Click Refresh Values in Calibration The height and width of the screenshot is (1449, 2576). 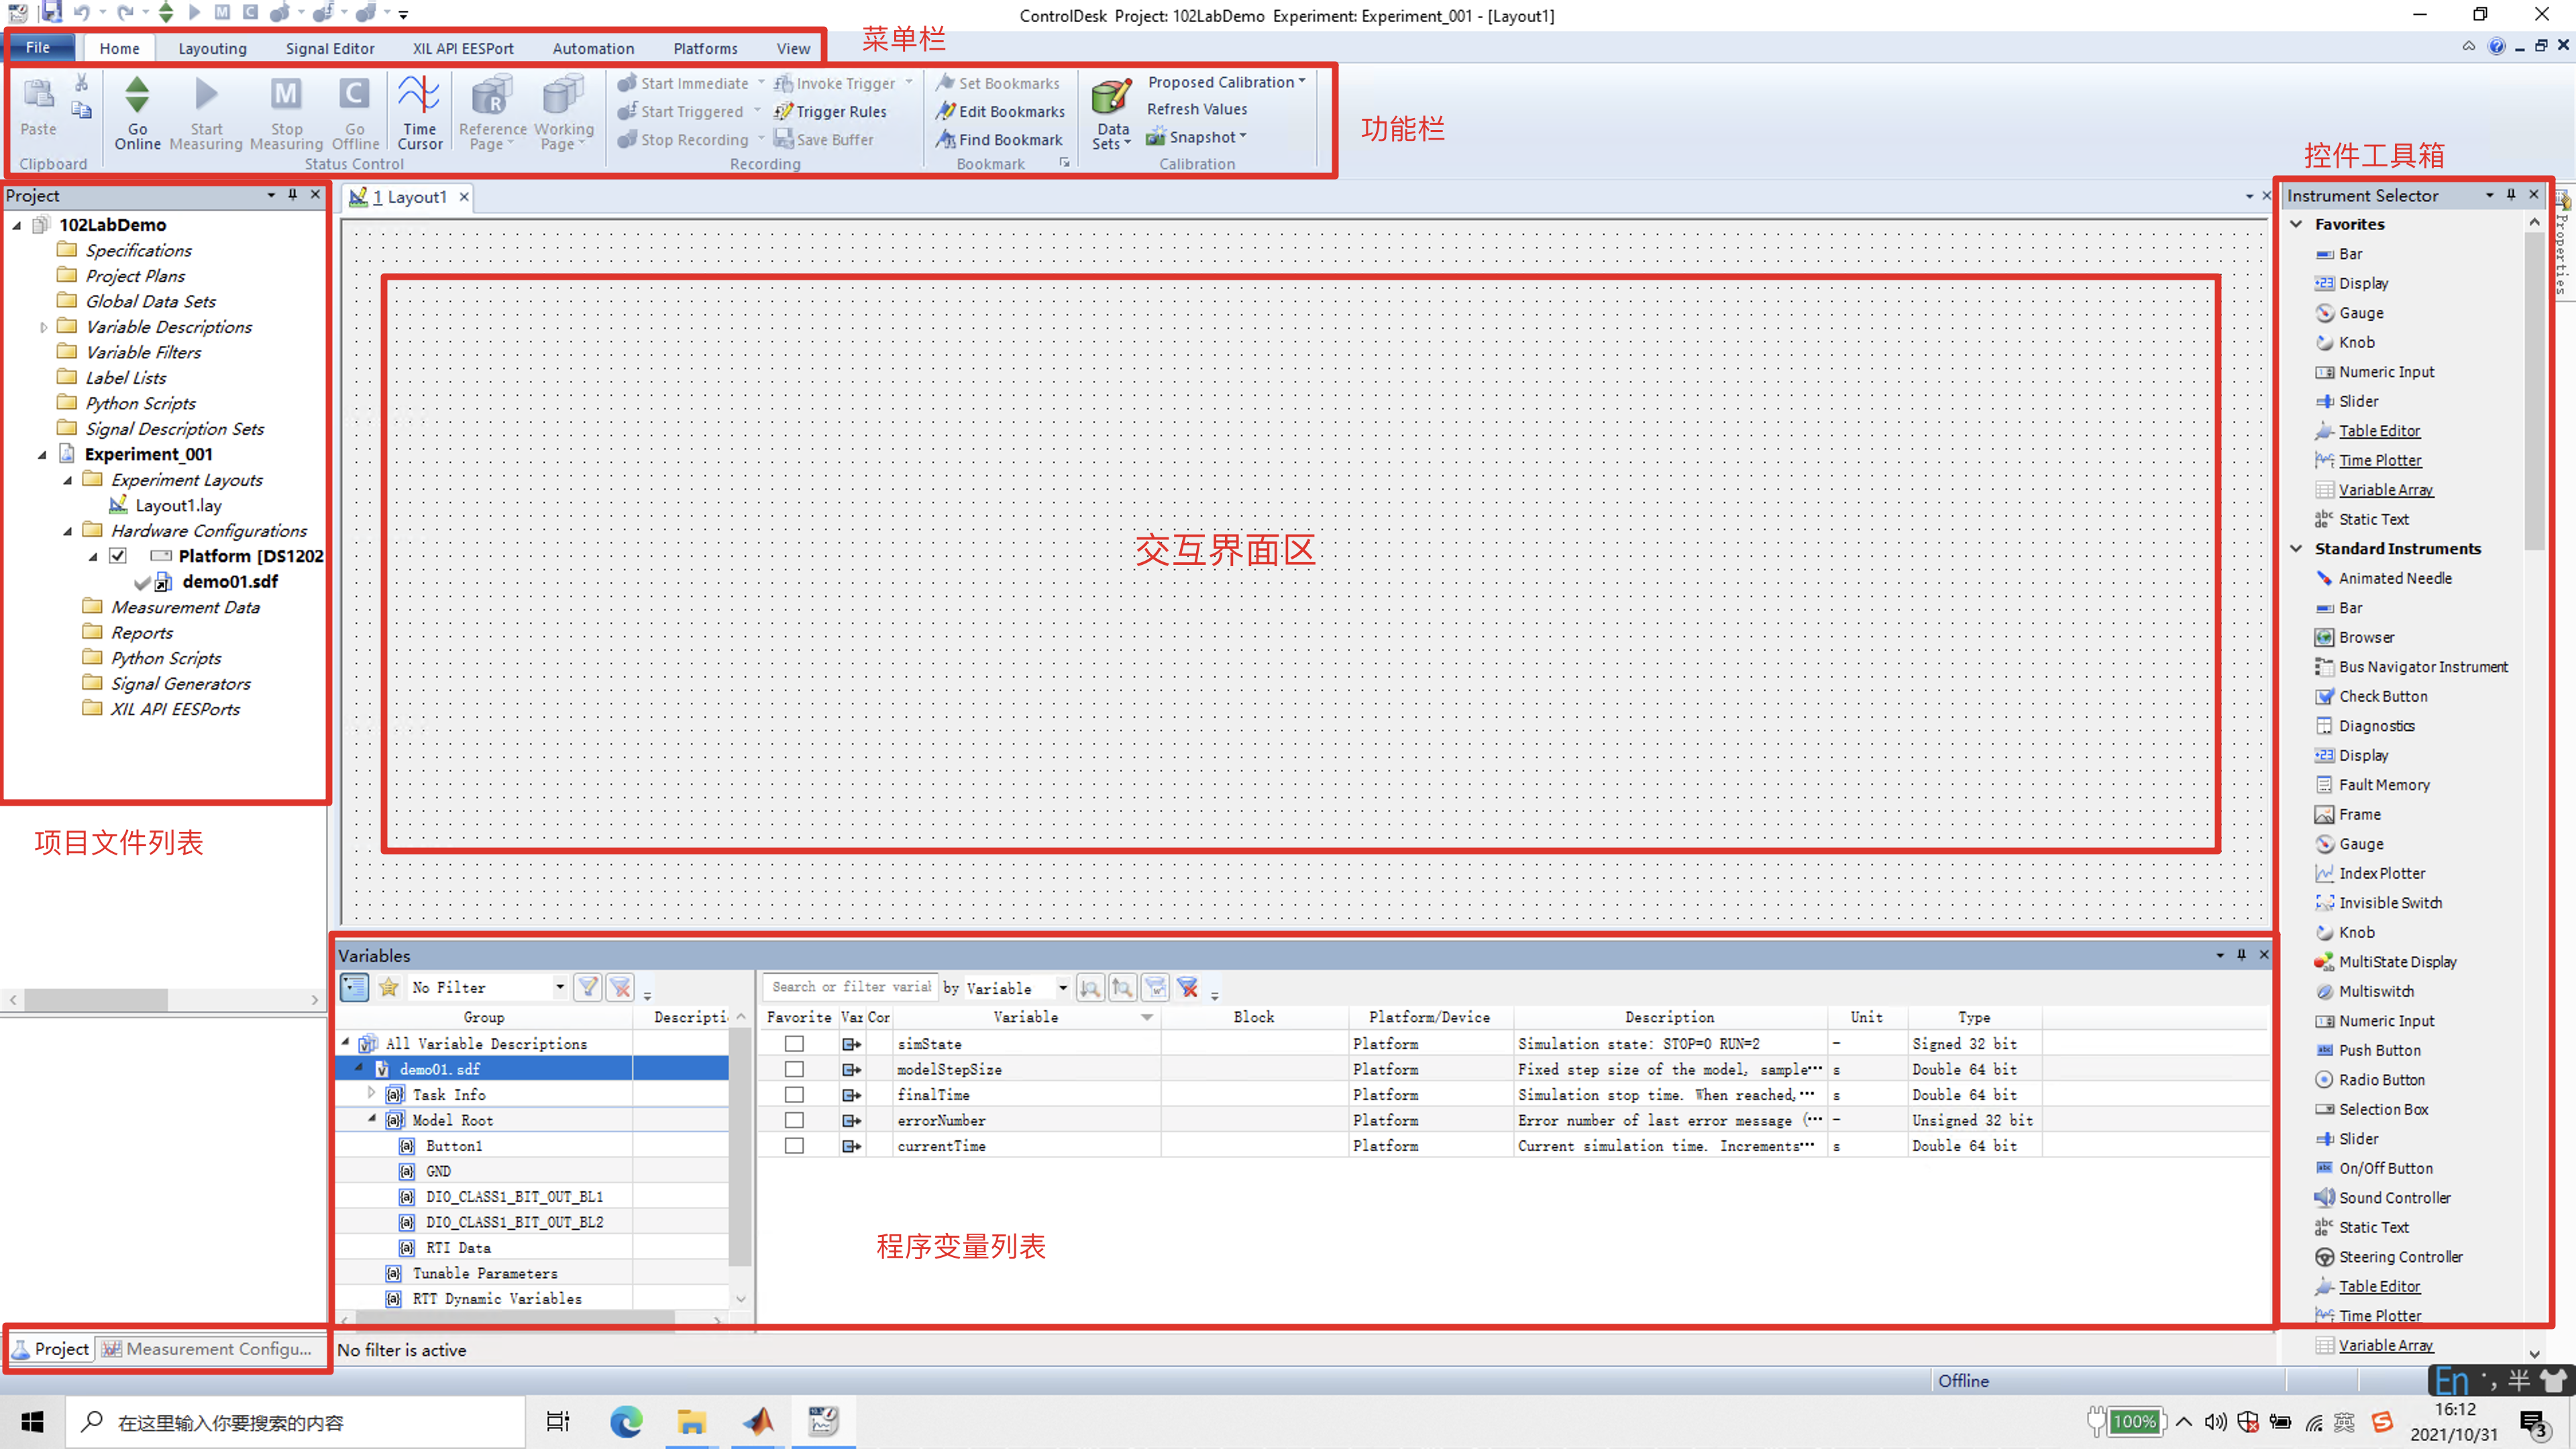[1197, 109]
